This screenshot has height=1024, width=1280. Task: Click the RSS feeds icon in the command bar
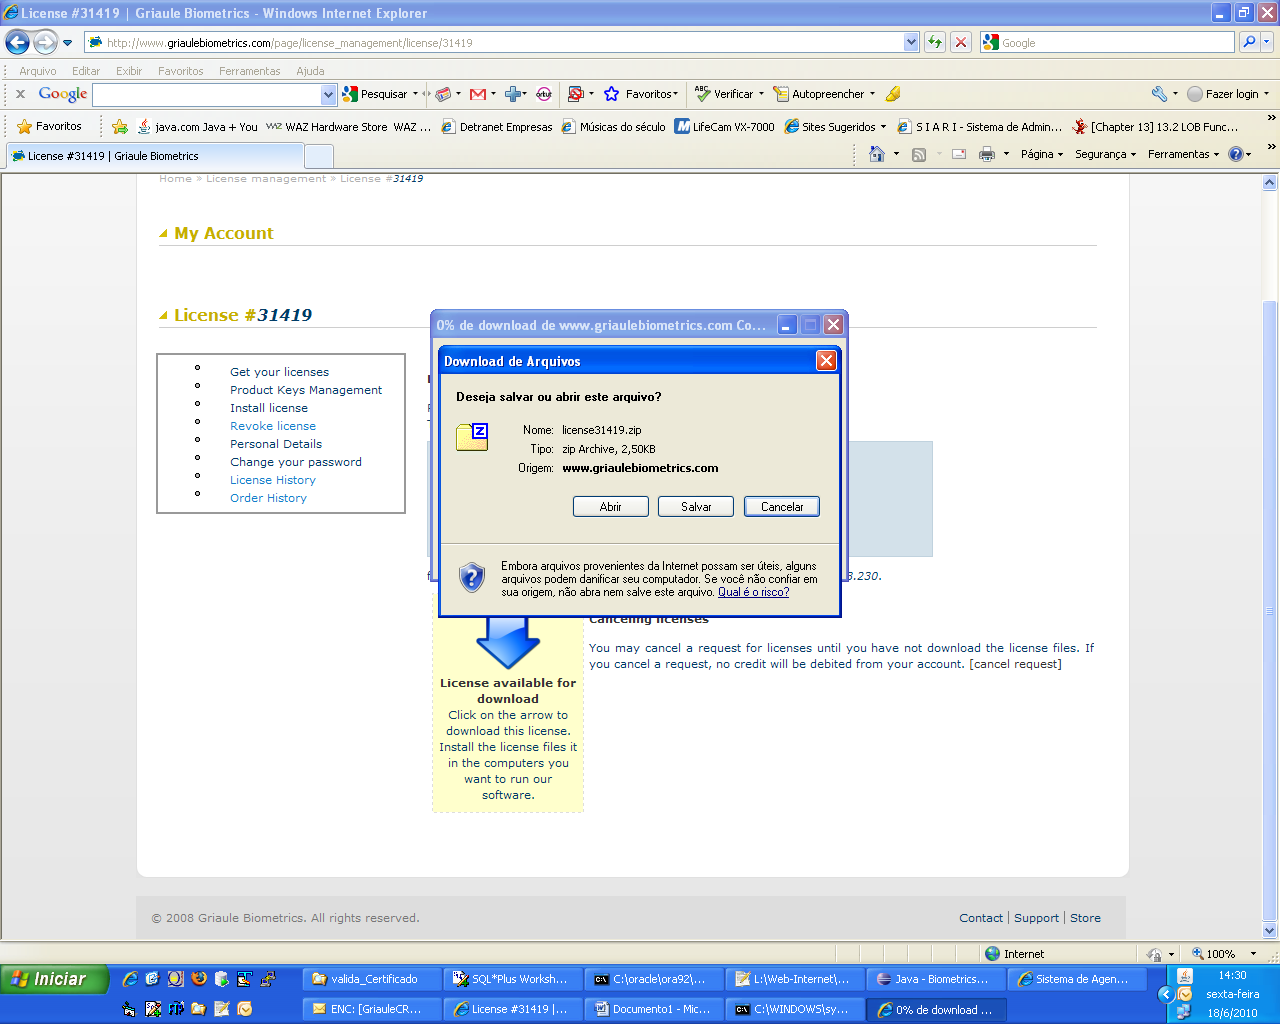[919, 154]
